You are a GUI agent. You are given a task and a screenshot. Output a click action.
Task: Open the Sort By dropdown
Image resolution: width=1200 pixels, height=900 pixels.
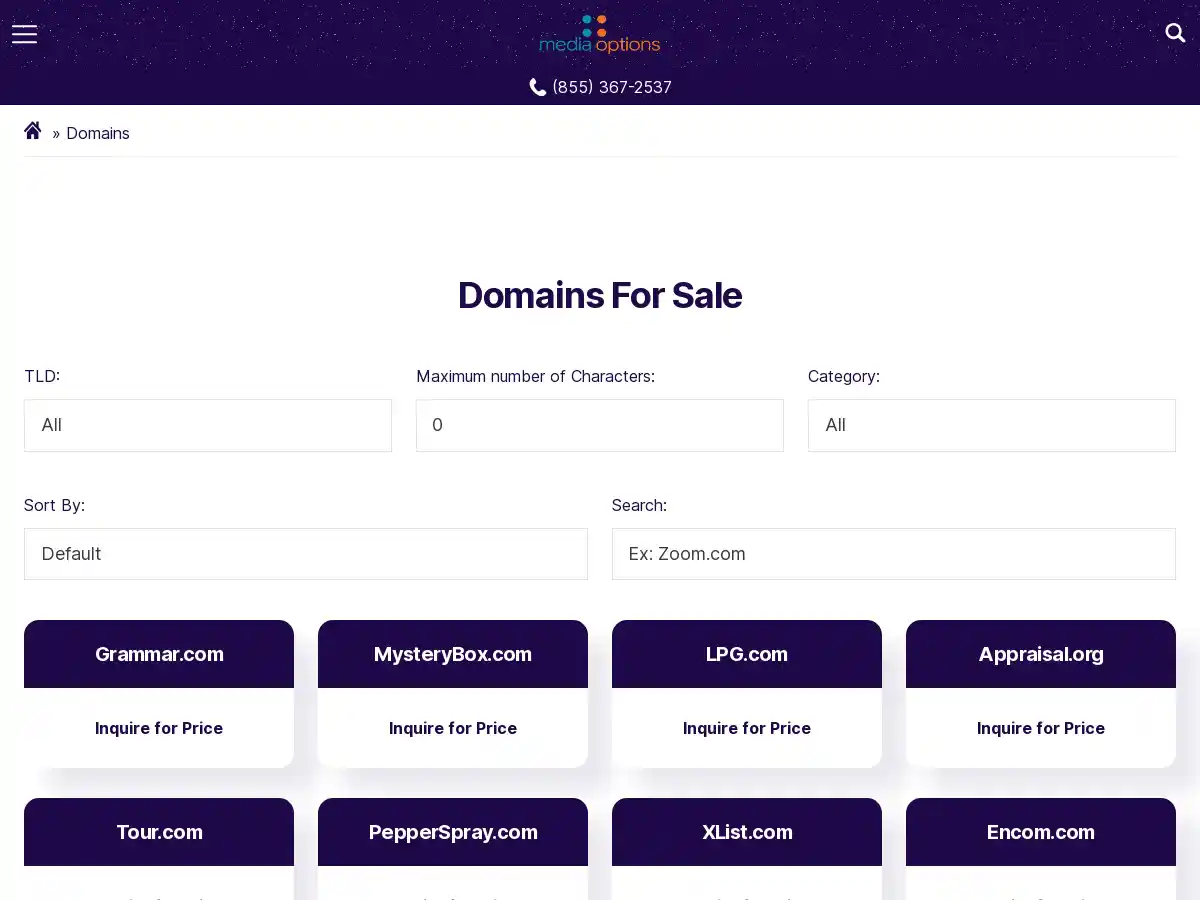tap(305, 554)
